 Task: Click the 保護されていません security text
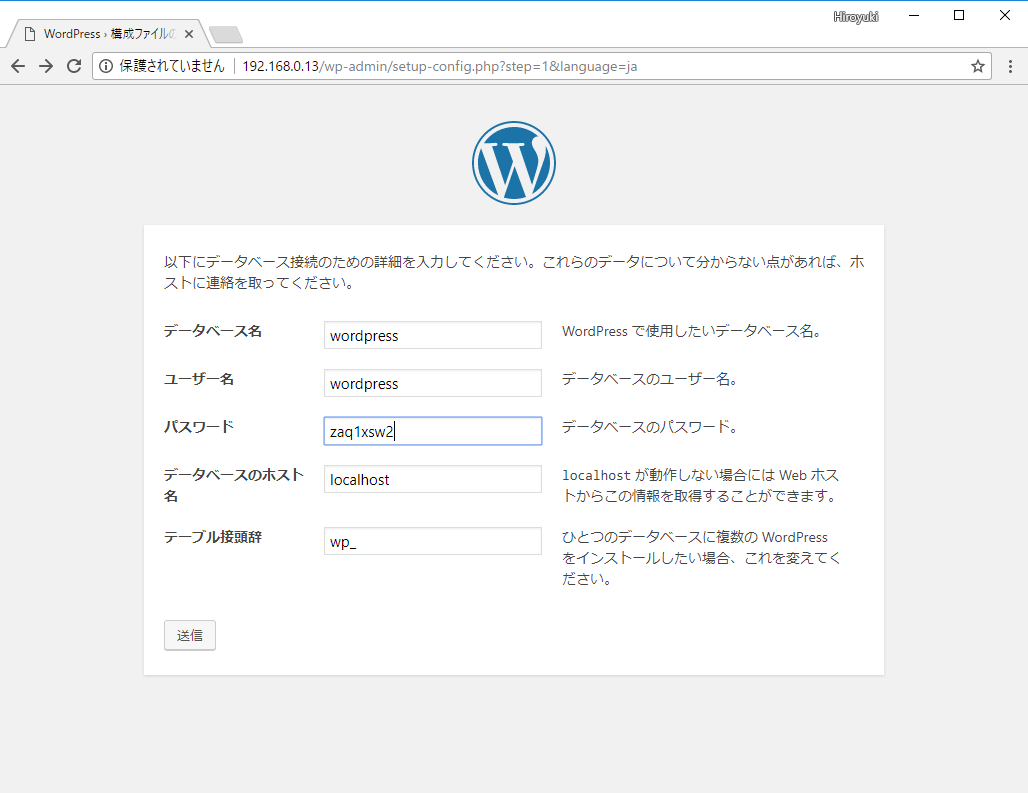[172, 66]
